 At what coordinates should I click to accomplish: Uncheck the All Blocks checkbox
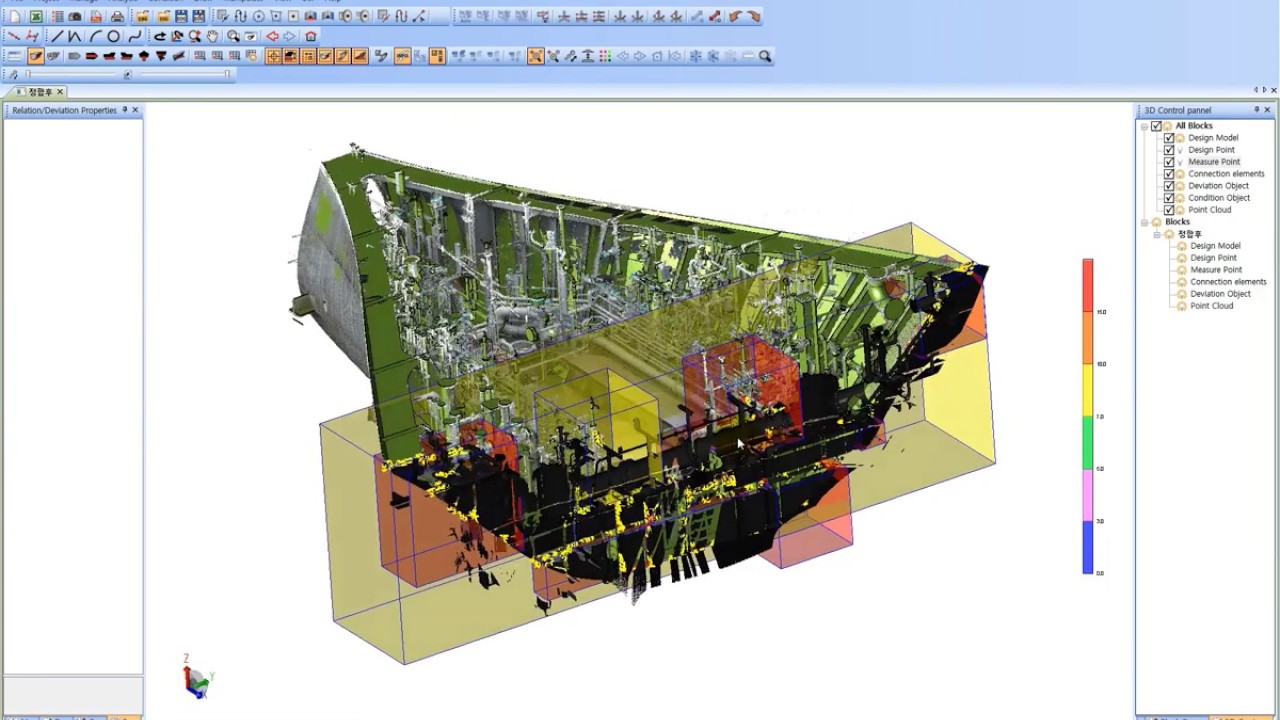pos(1156,126)
